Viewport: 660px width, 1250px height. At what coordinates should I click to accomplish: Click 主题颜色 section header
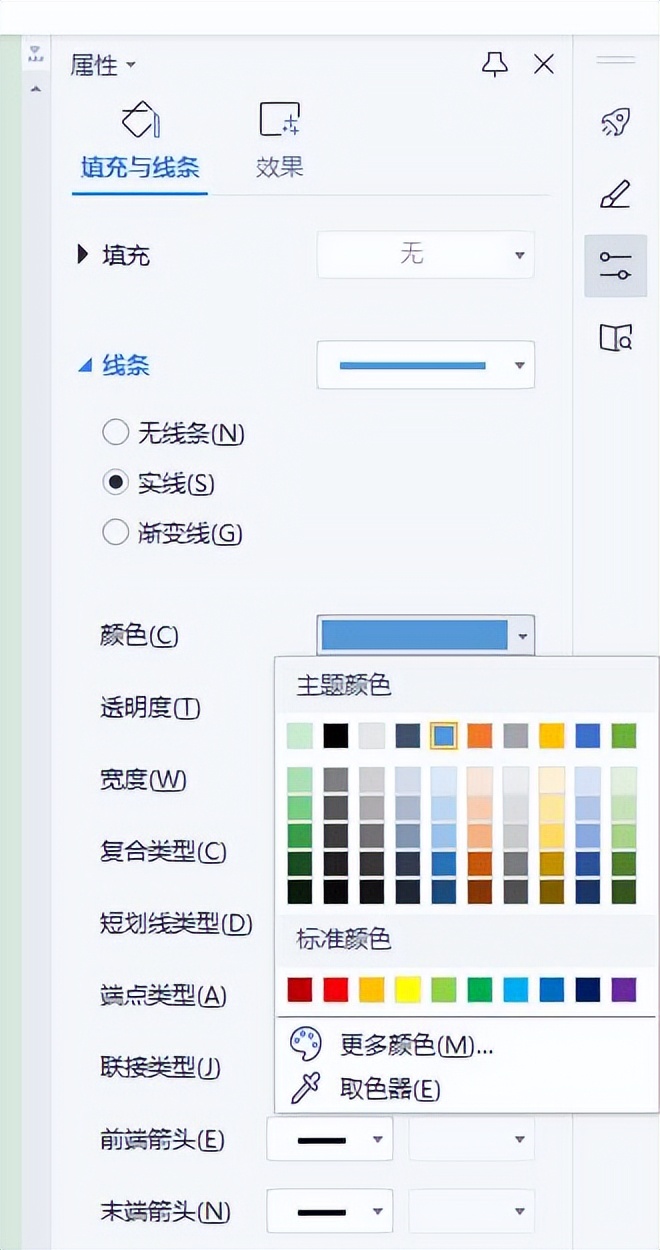343,685
